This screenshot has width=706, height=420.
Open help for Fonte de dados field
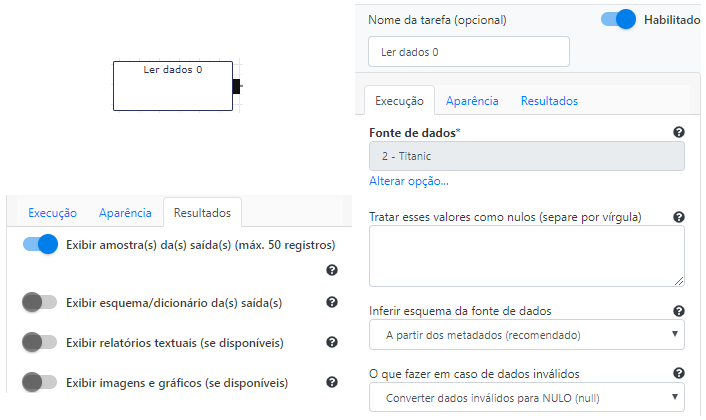[x=679, y=132]
